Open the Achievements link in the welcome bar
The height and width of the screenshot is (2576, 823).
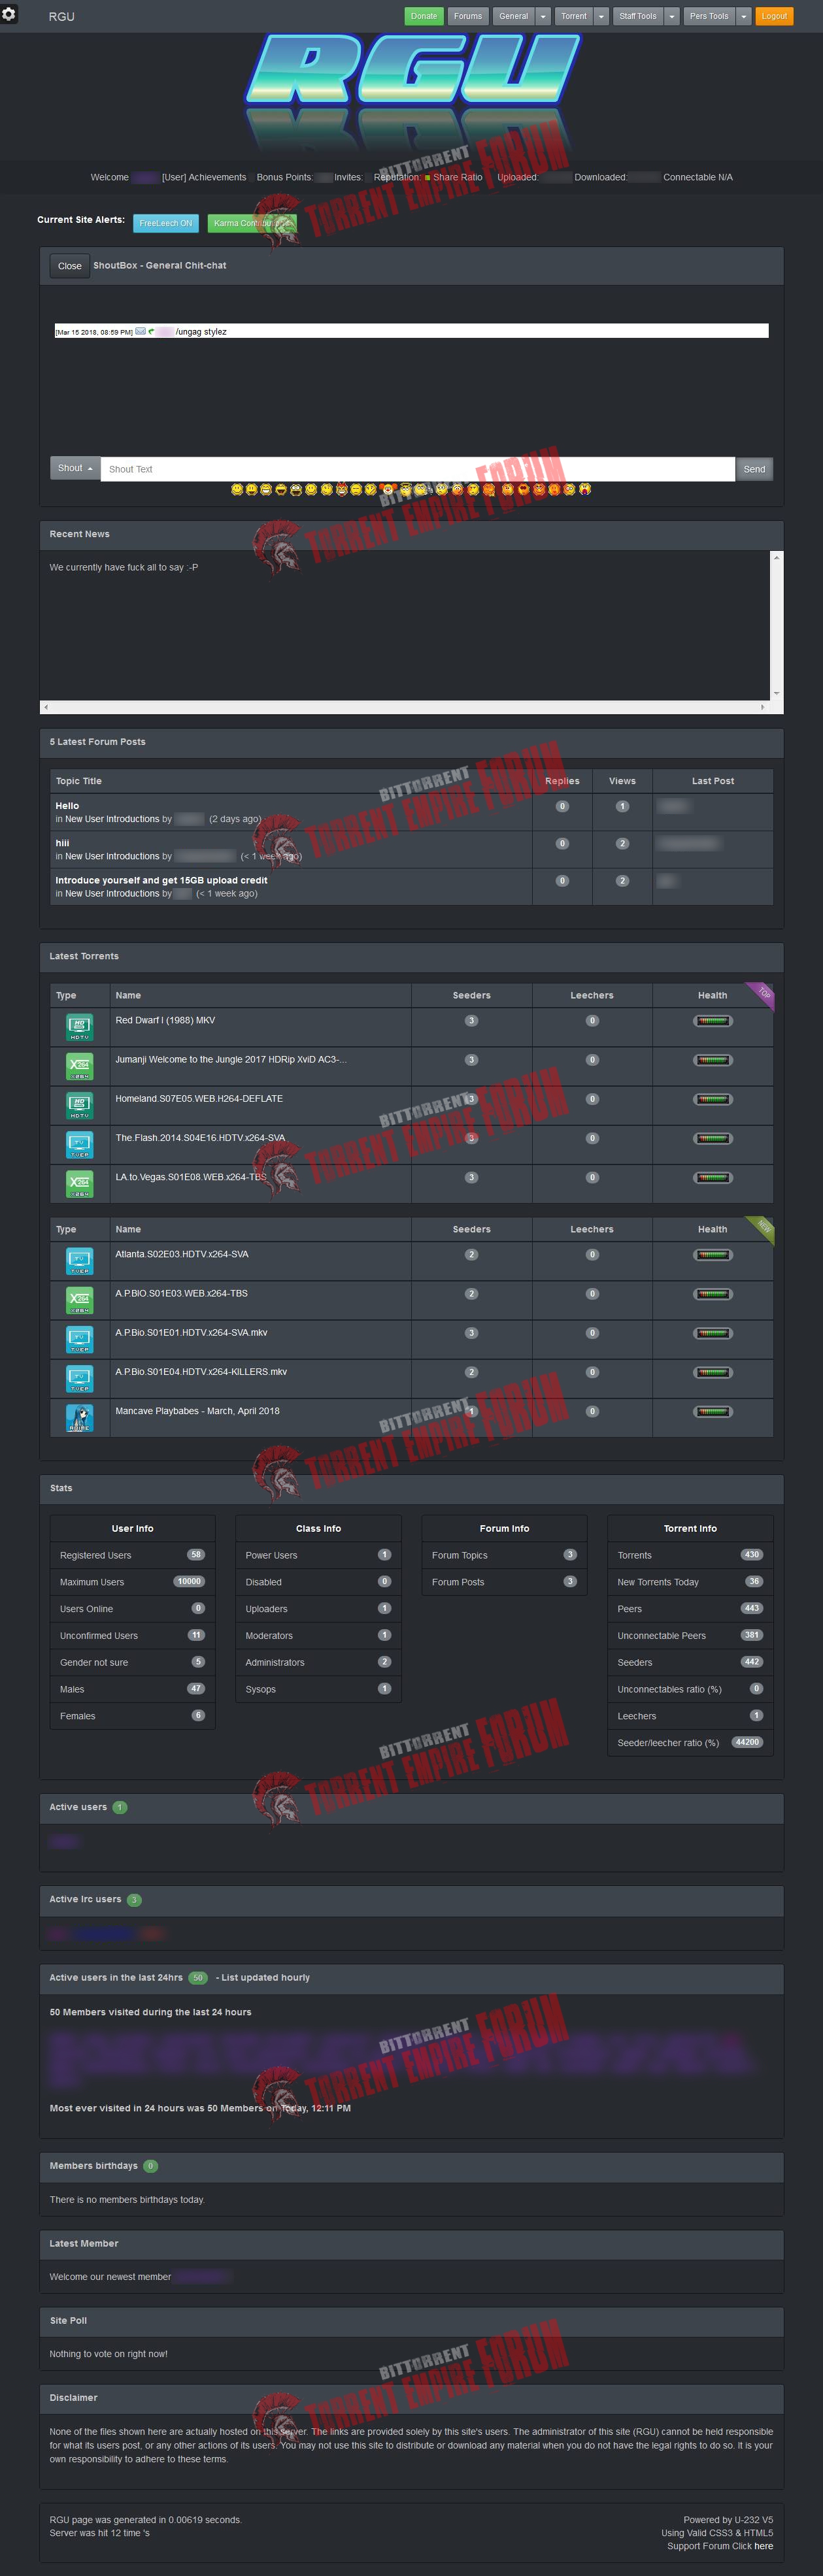[218, 177]
